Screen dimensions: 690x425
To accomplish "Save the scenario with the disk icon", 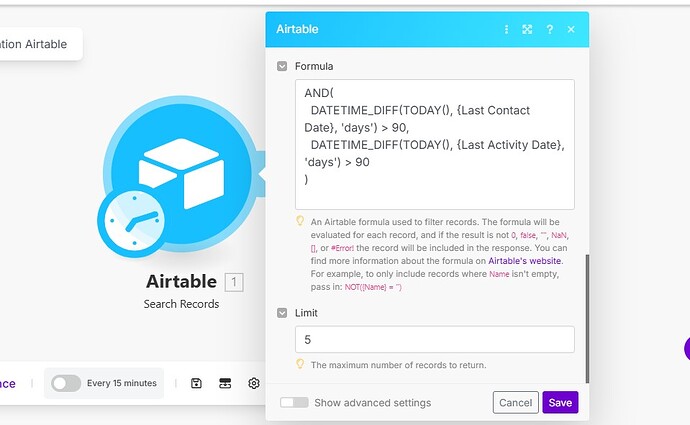I will pyautogui.click(x=196, y=383).
